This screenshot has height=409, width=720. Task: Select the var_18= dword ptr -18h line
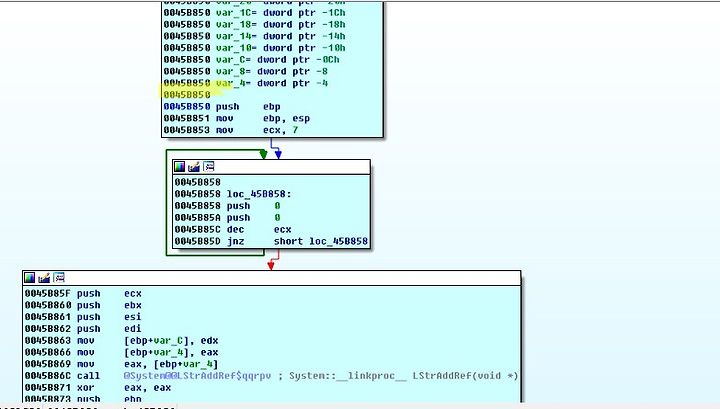point(254,25)
